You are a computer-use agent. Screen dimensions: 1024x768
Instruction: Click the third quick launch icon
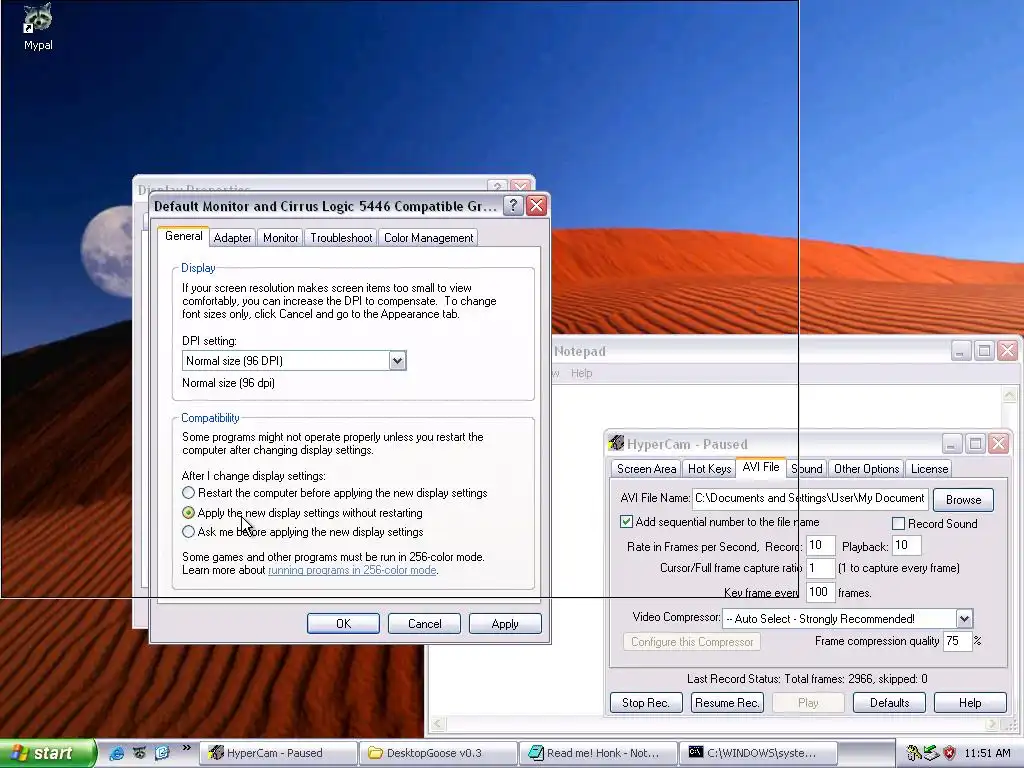(162, 753)
